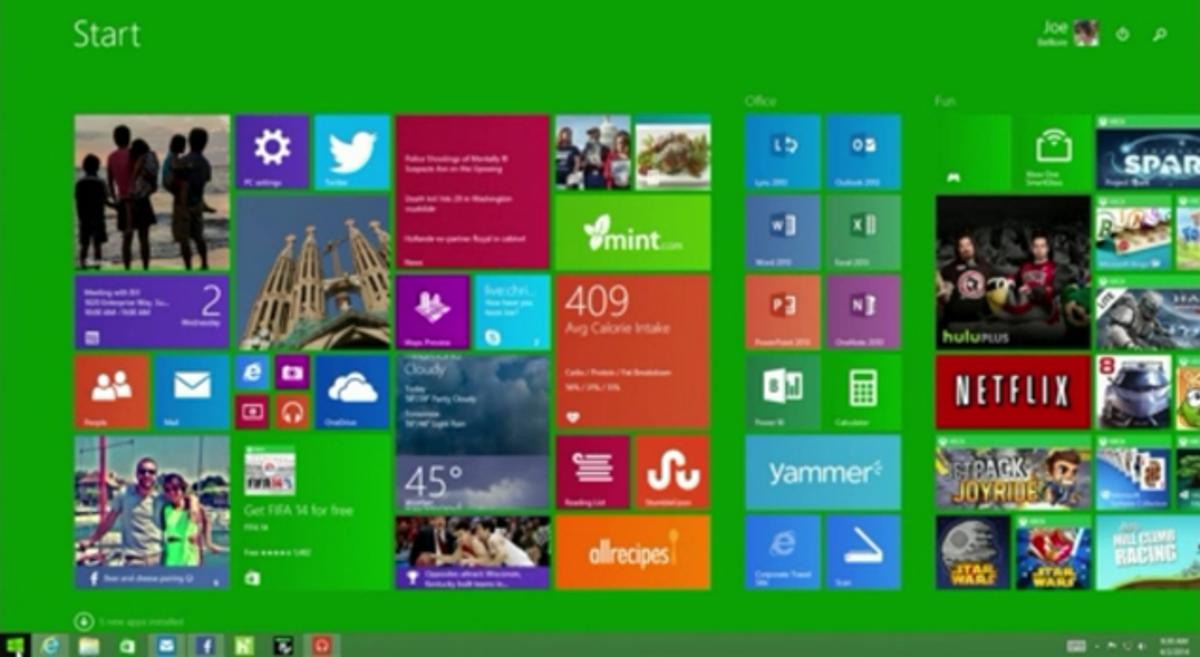Image resolution: width=1200 pixels, height=657 pixels.
Task: Click the Windows Start button on taskbar
Action: (14, 645)
